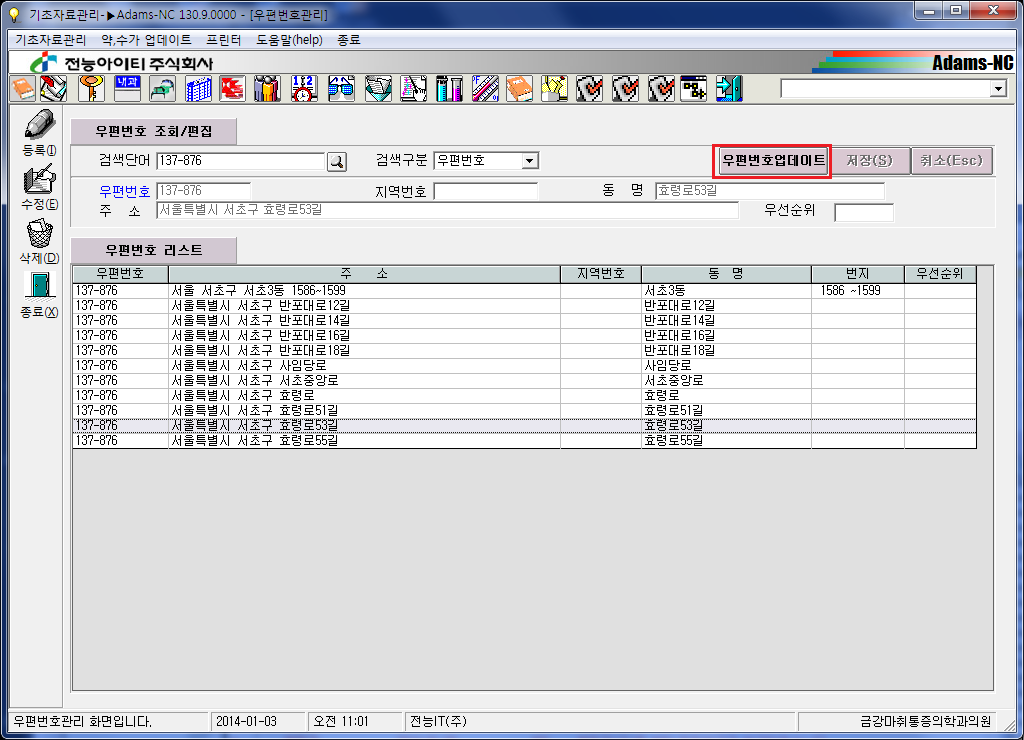Screen dimensions: 1024x740
Task: Click the 수정(E) edit sidebar icon
Action: [x=39, y=188]
